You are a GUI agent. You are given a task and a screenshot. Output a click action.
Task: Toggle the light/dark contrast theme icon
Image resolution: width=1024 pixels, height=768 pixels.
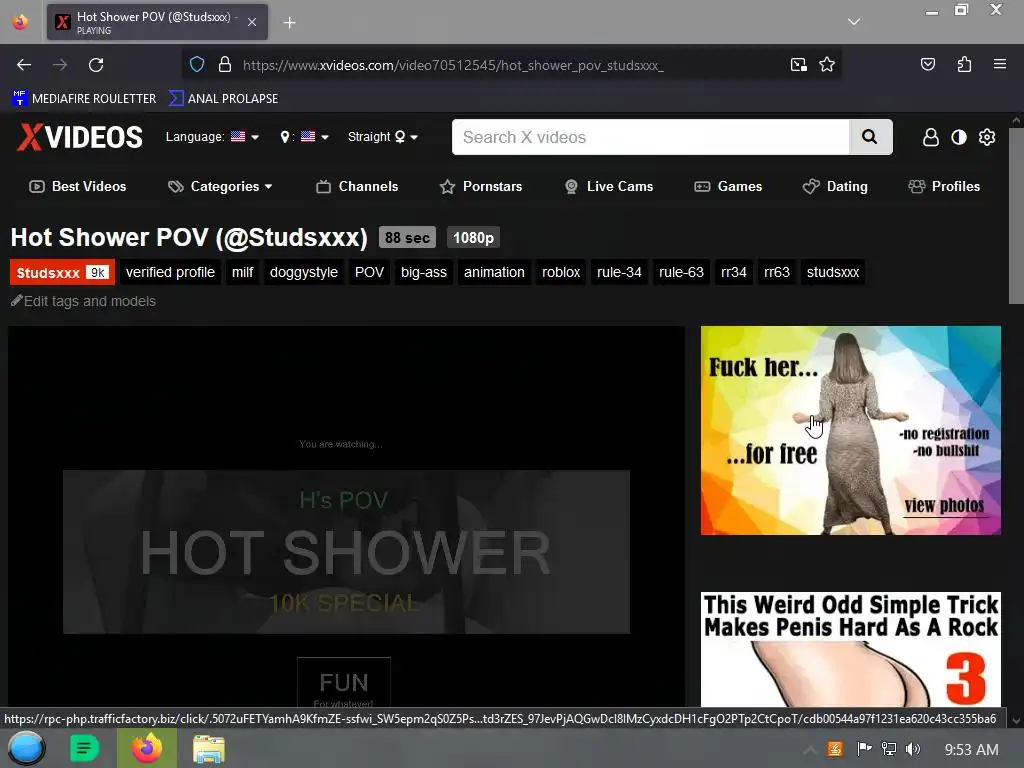point(958,137)
